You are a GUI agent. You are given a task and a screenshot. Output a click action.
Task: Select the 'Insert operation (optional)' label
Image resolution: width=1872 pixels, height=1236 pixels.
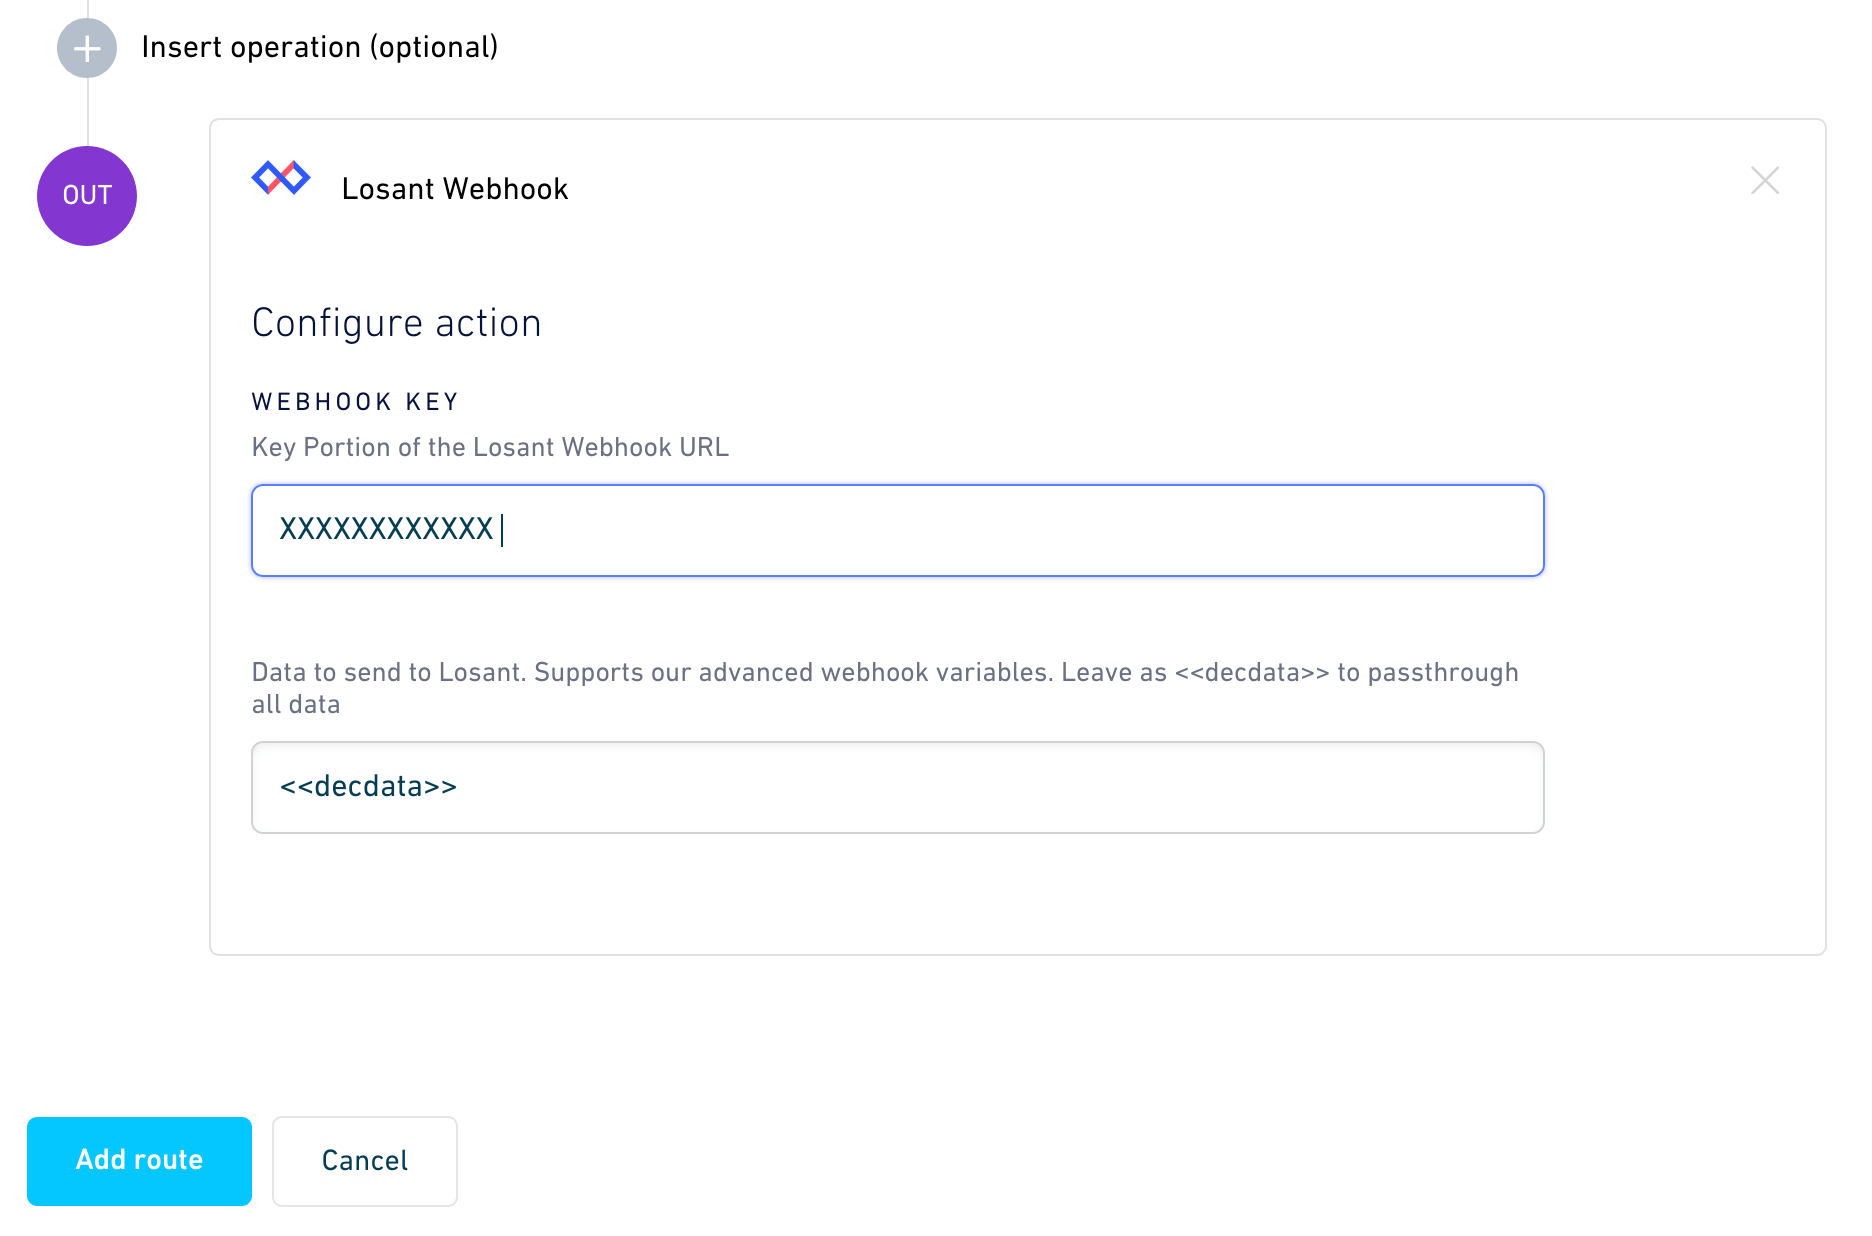coord(320,47)
